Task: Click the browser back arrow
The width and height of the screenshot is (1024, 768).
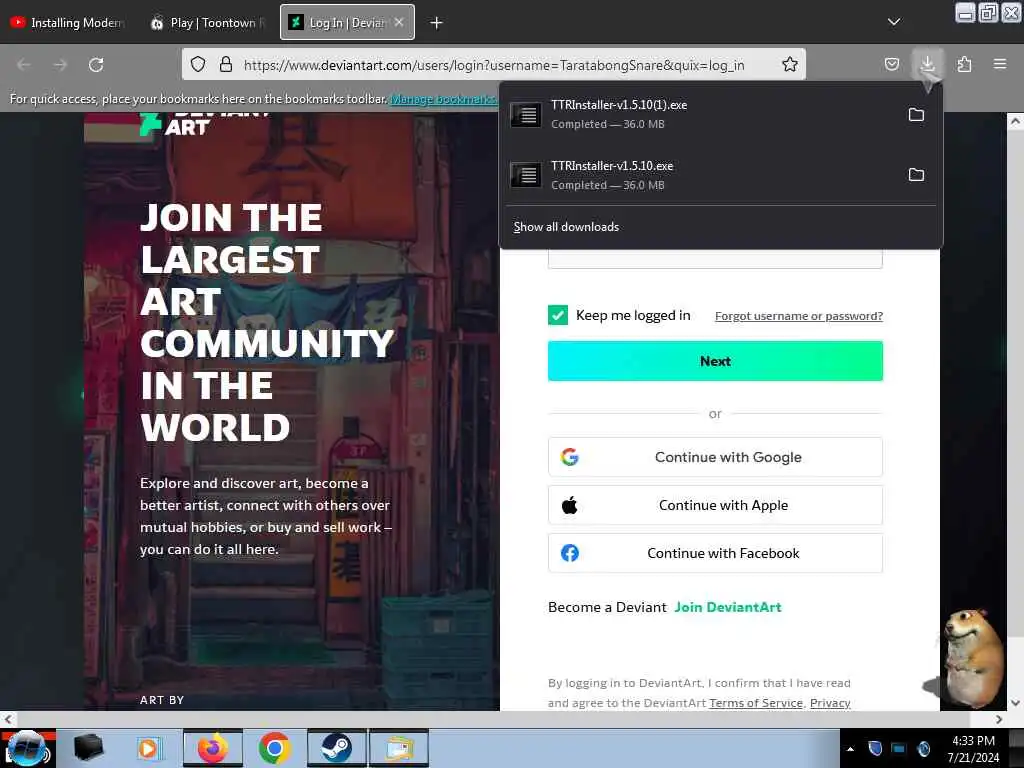Action: click(24, 65)
